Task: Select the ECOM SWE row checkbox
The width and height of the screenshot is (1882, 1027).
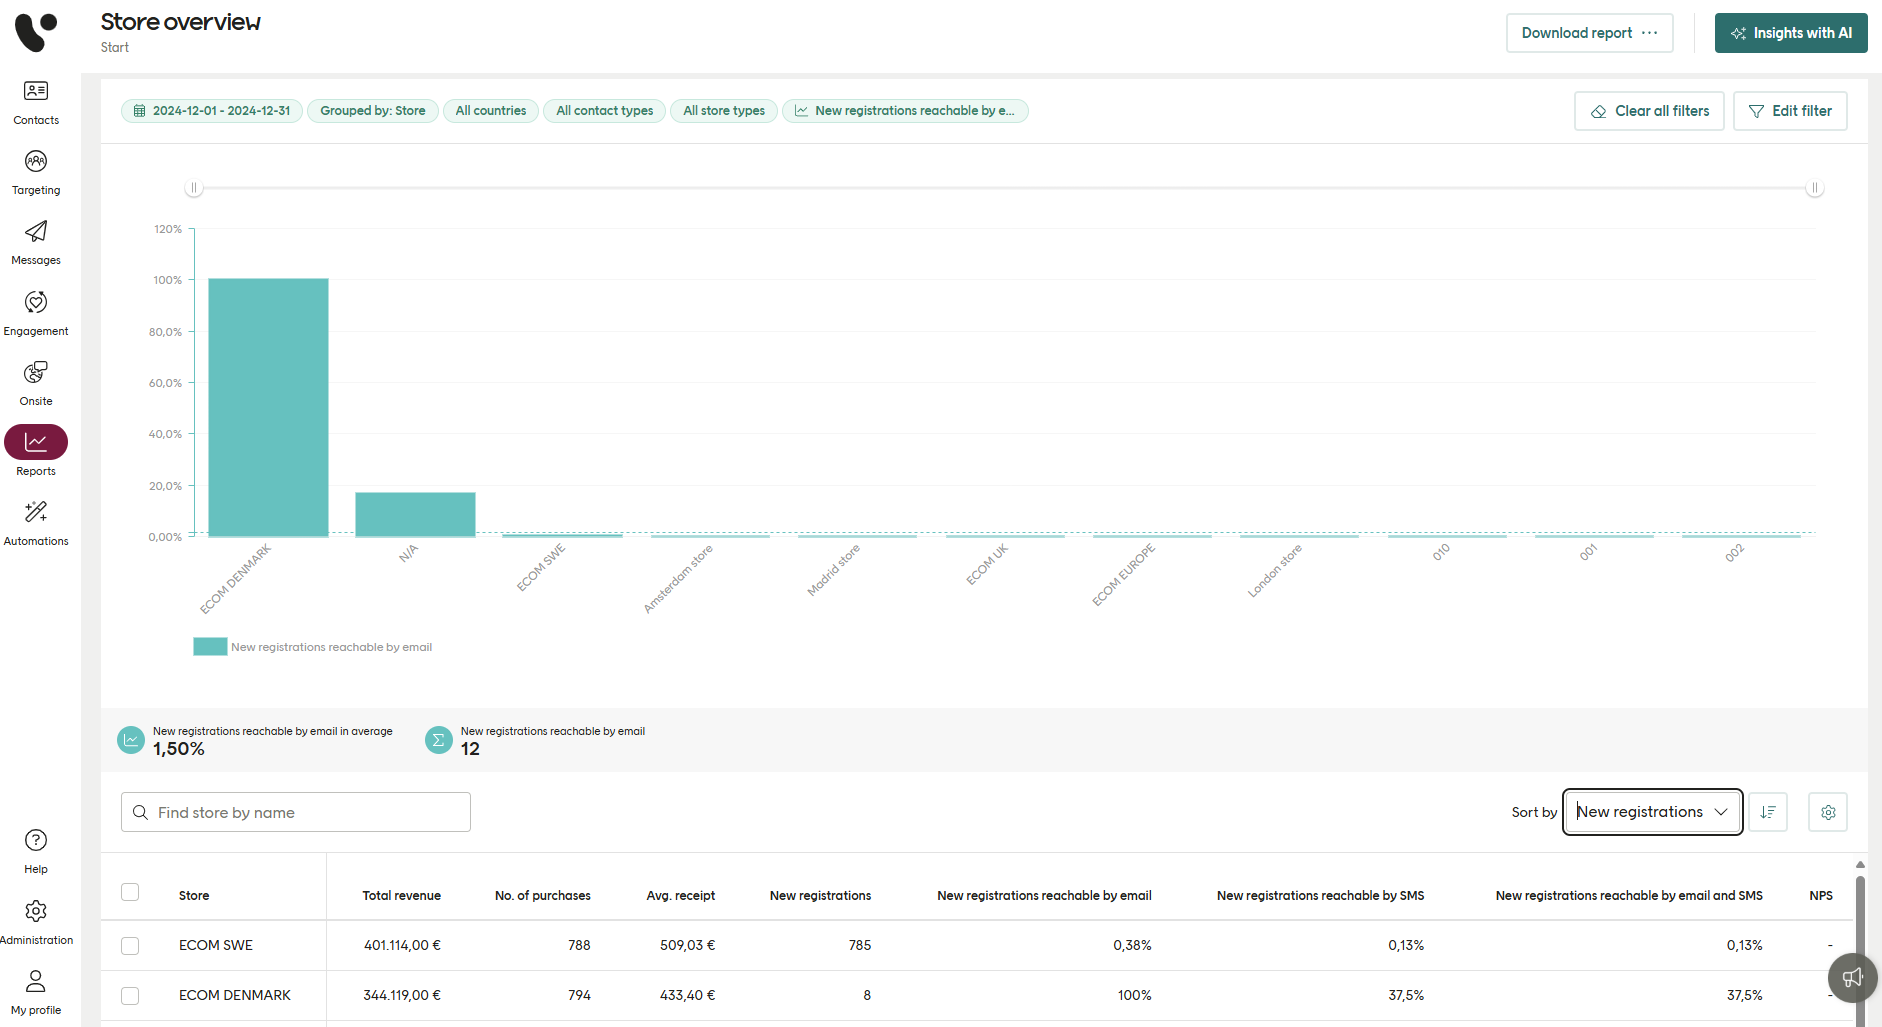Action: (130, 945)
